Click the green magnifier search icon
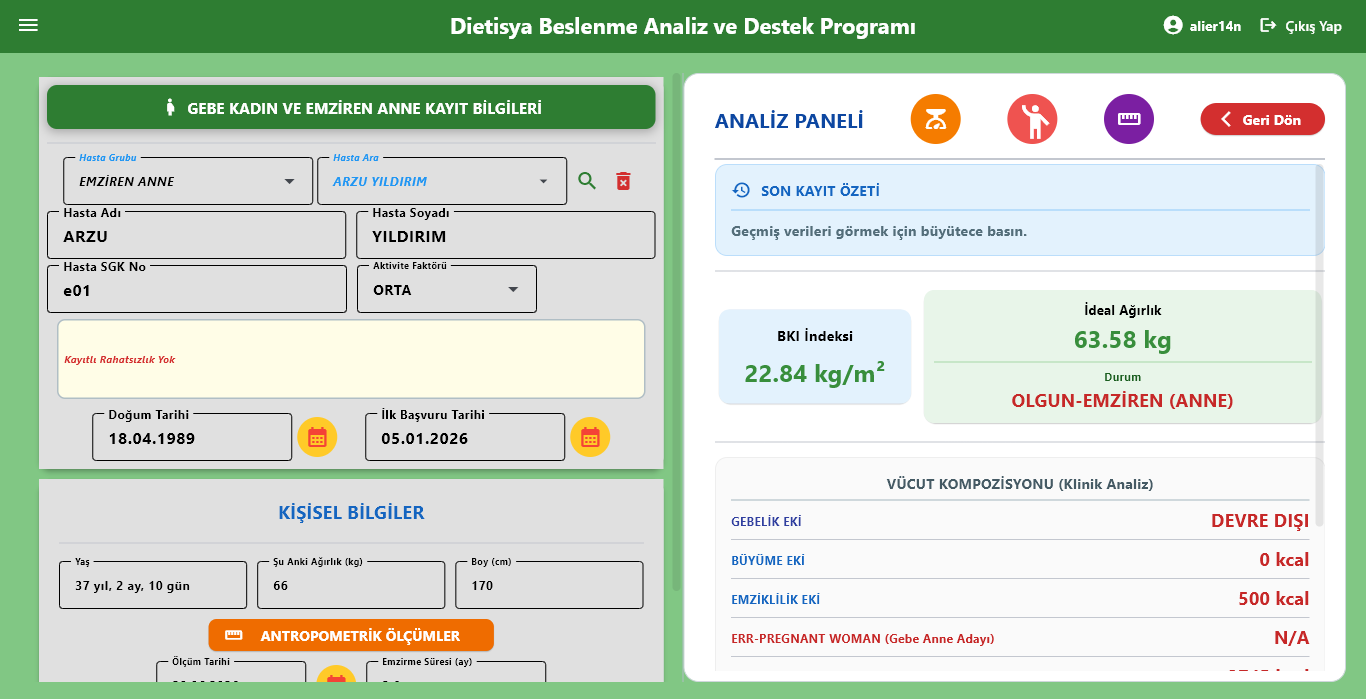 [587, 181]
